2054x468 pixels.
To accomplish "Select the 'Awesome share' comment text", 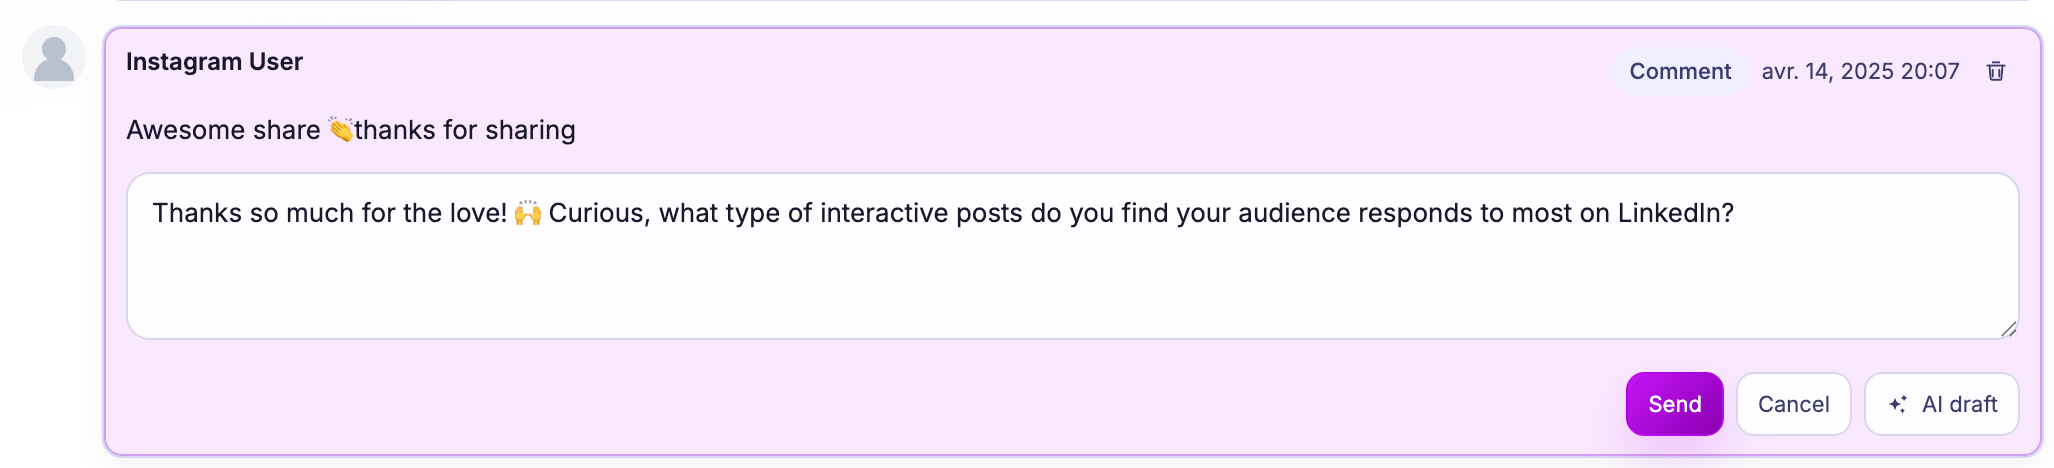I will point(223,130).
